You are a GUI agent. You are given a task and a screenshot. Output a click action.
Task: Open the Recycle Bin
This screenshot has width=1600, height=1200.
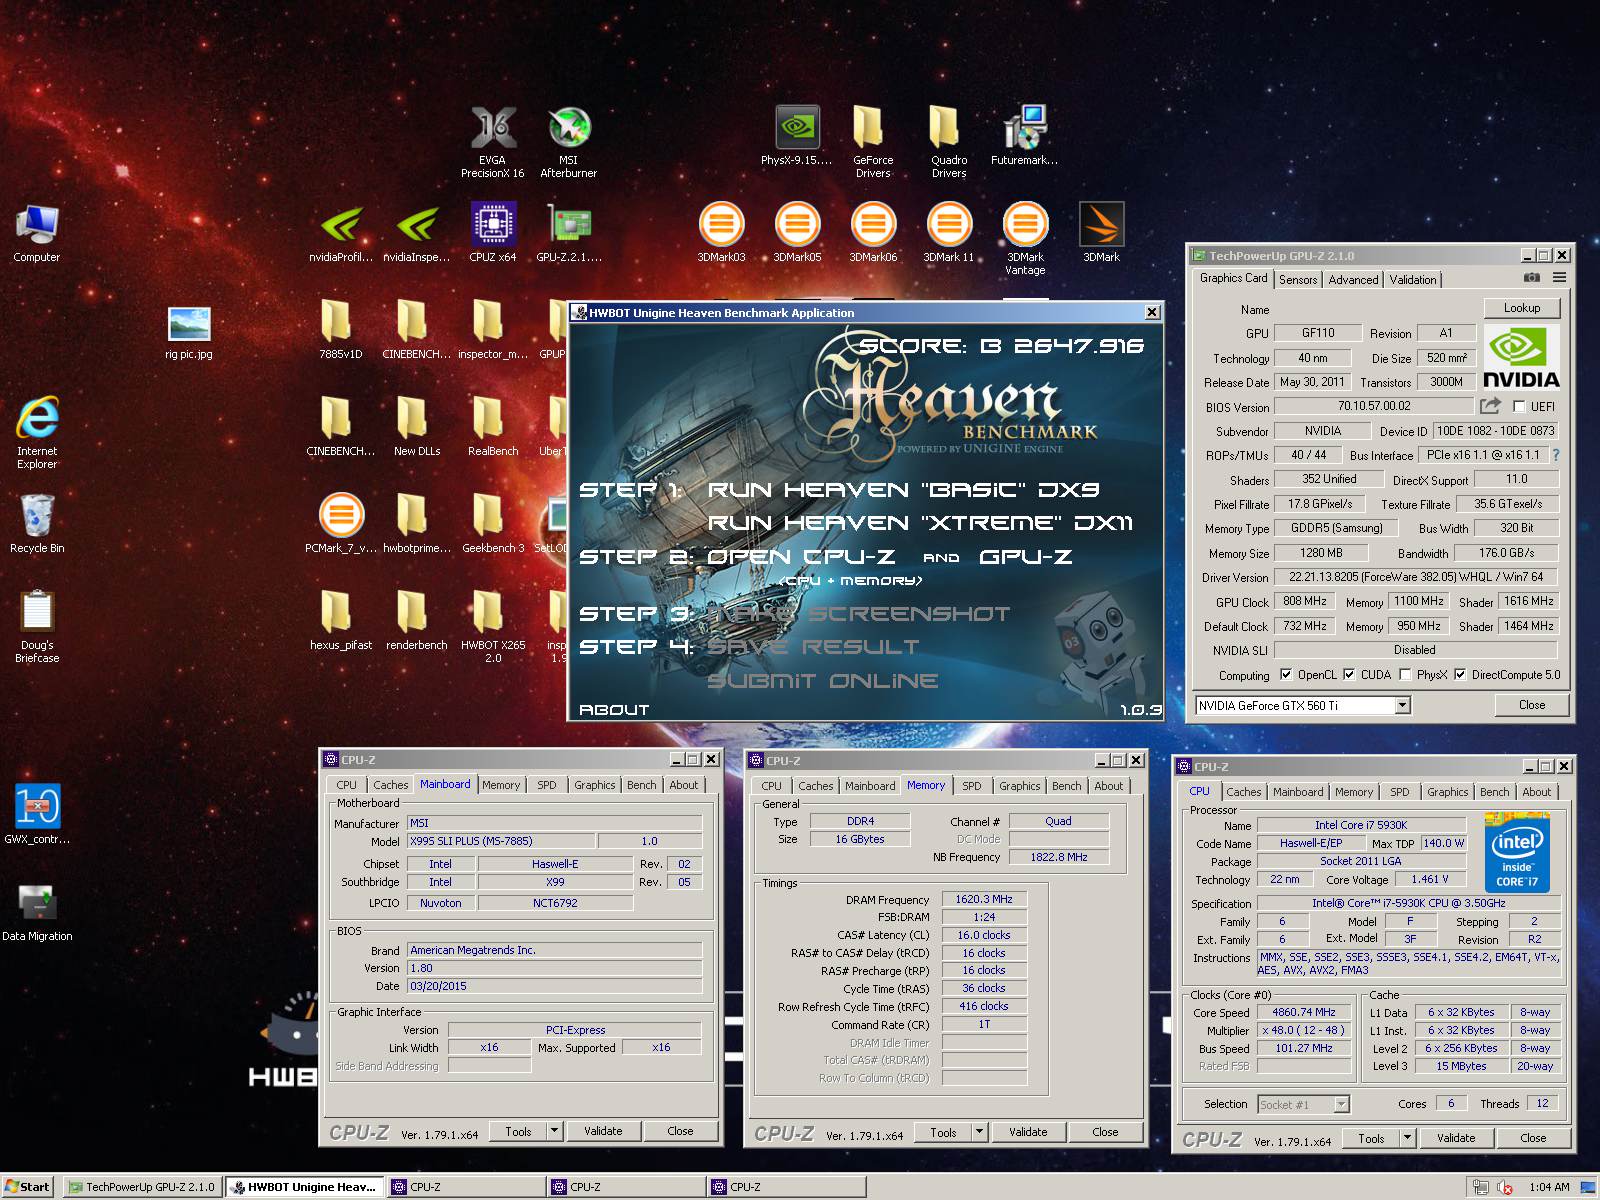tap(37, 523)
